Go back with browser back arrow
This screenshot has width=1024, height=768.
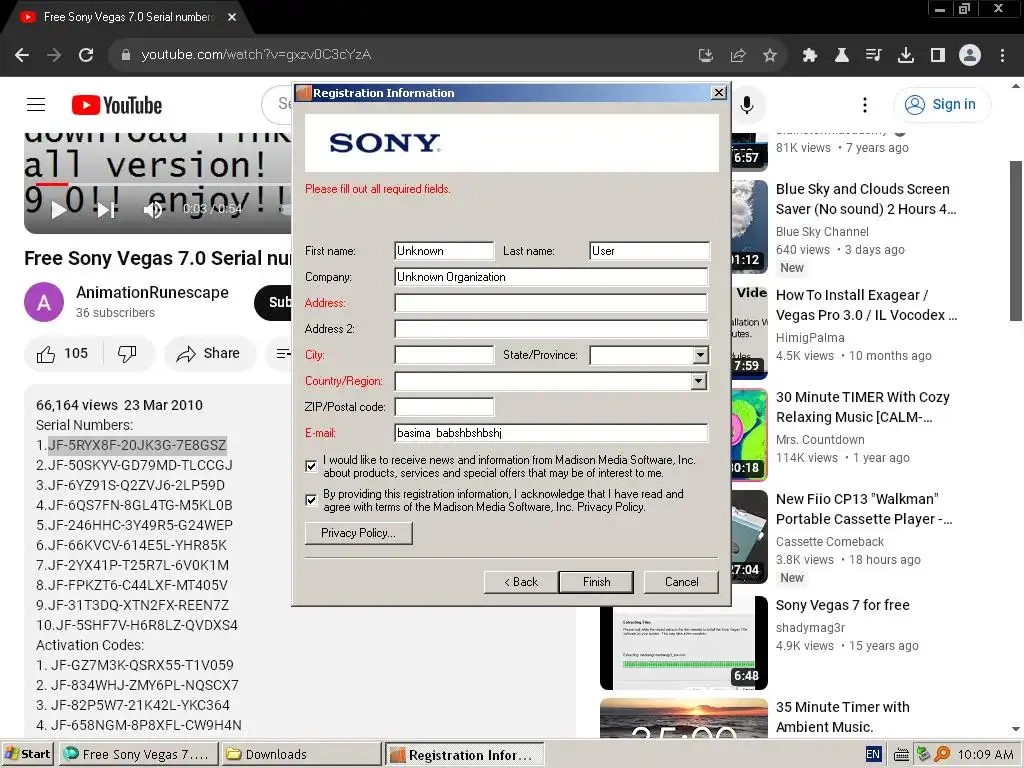pyautogui.click(x=22, y=55)
